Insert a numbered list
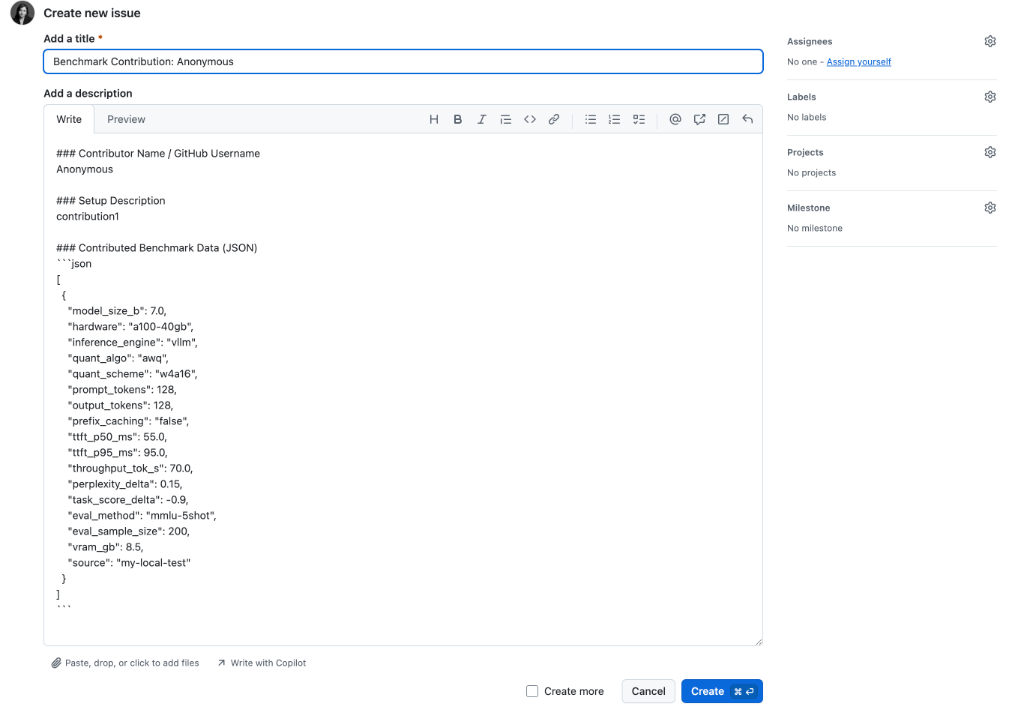 point(615,119)
